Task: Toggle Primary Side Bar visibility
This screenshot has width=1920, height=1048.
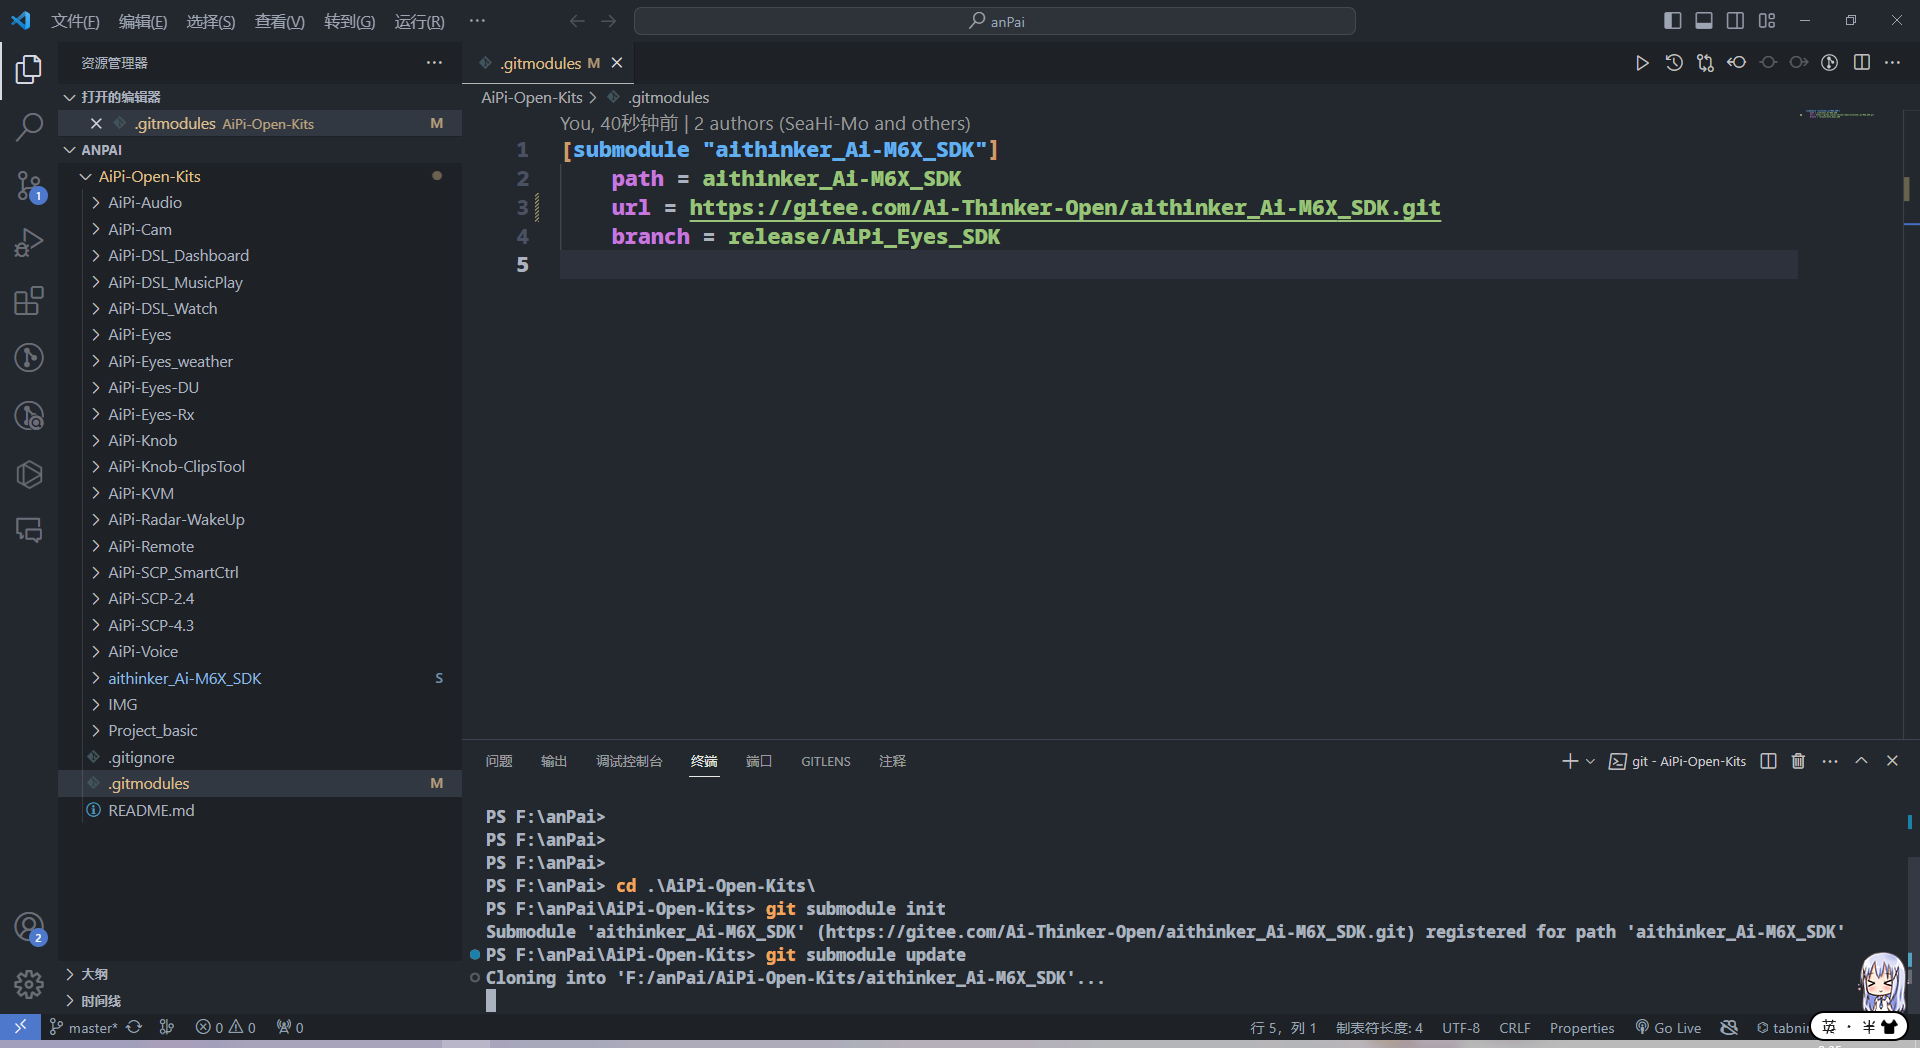Action: [x=1672, y=21]
